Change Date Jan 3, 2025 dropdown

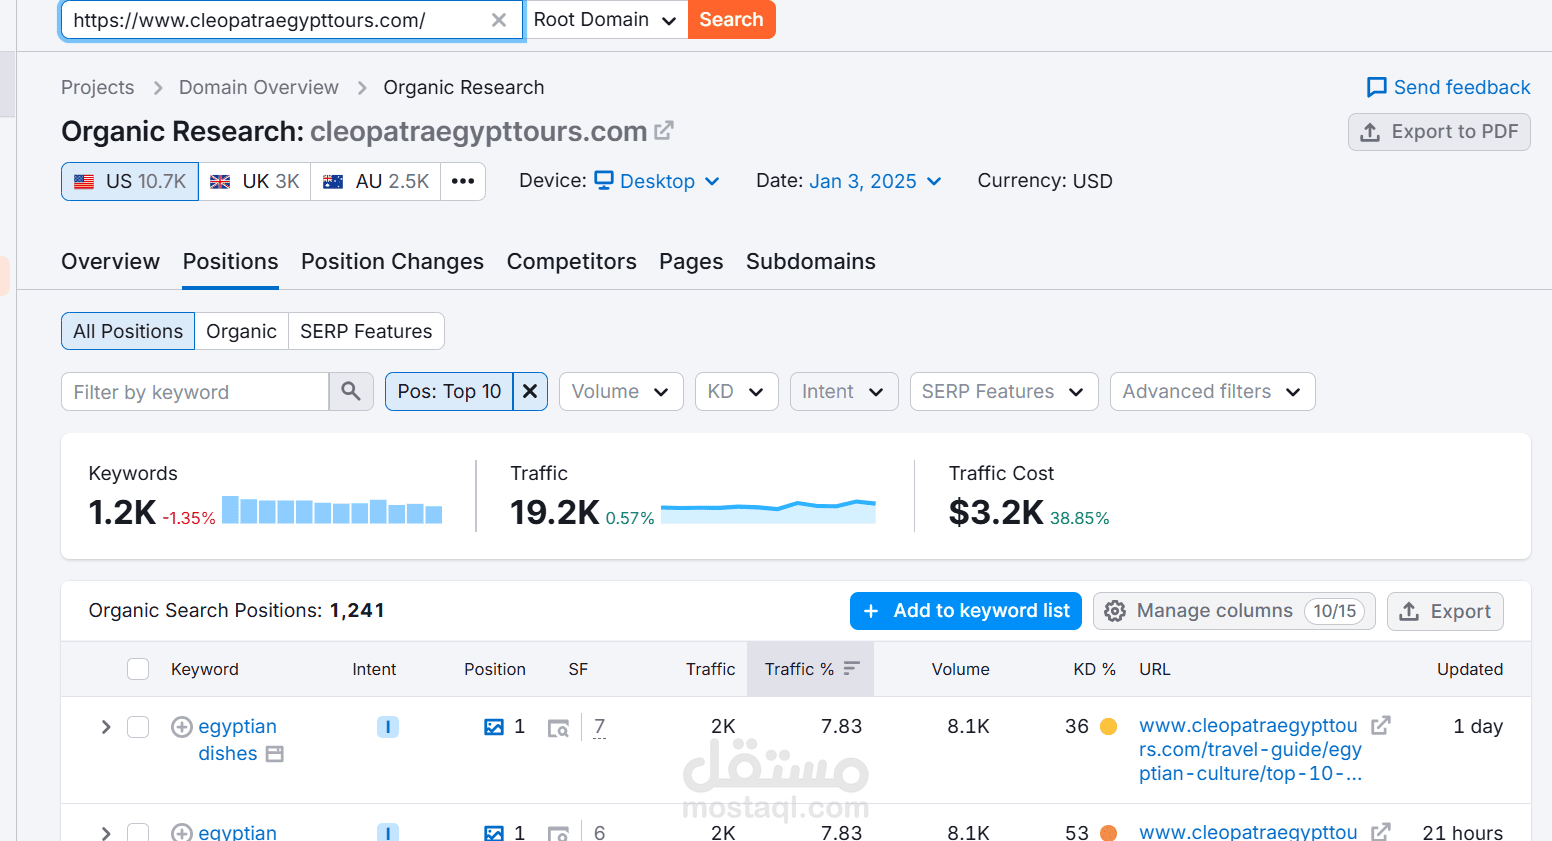tap(875, 182)
